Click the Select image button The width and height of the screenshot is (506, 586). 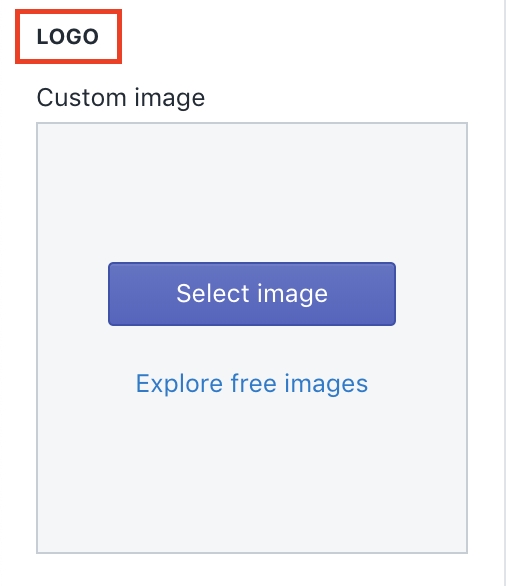point(252,294)
